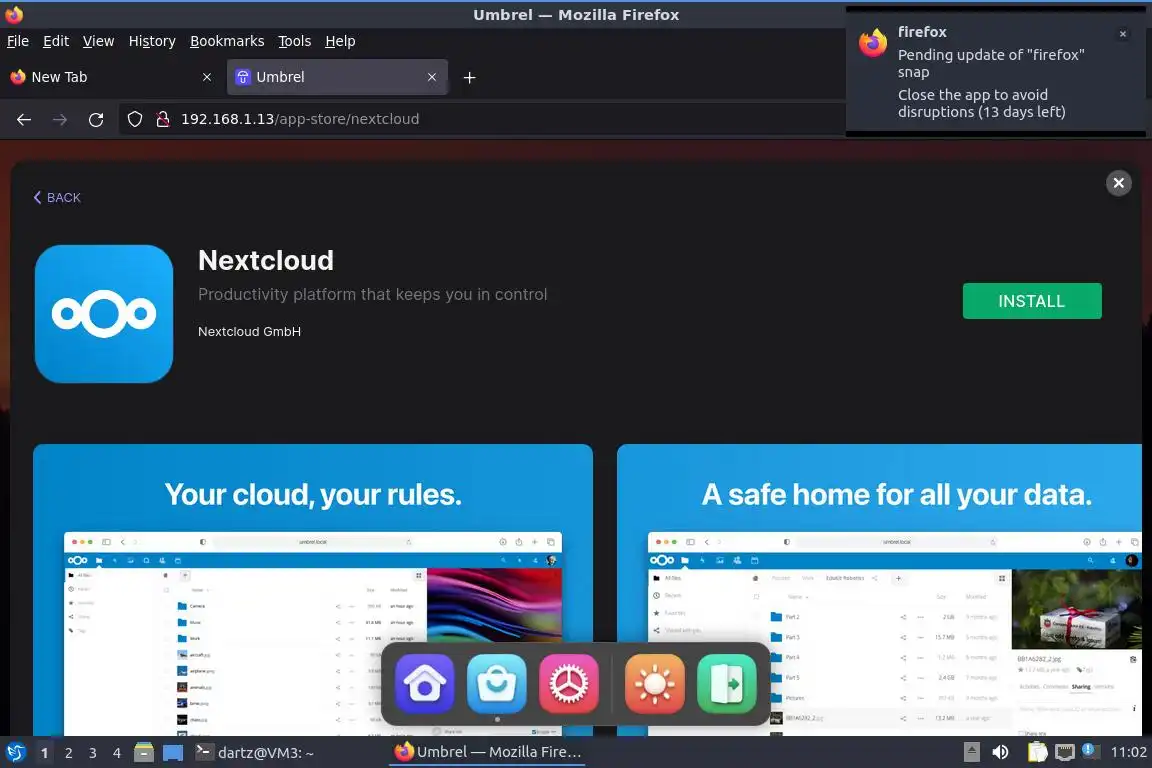The image size is (1152, 768).
Task: Open the Tools menu
Action: pos(295,41)
